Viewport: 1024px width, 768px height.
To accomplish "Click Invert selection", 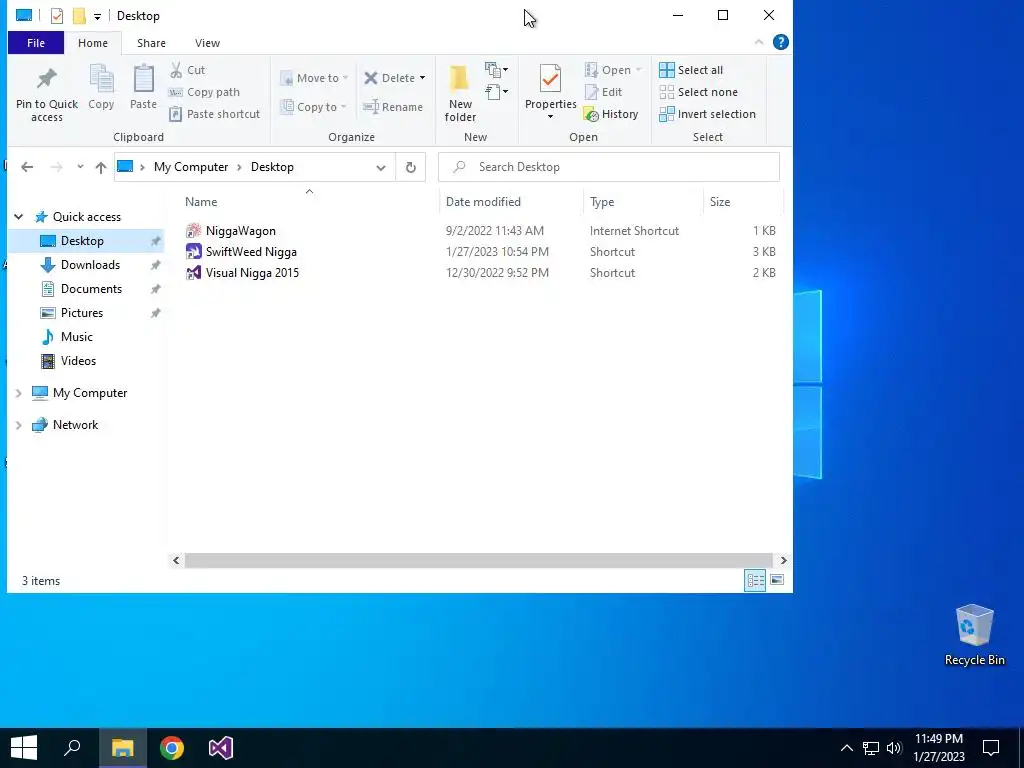I will coord(707,114).
